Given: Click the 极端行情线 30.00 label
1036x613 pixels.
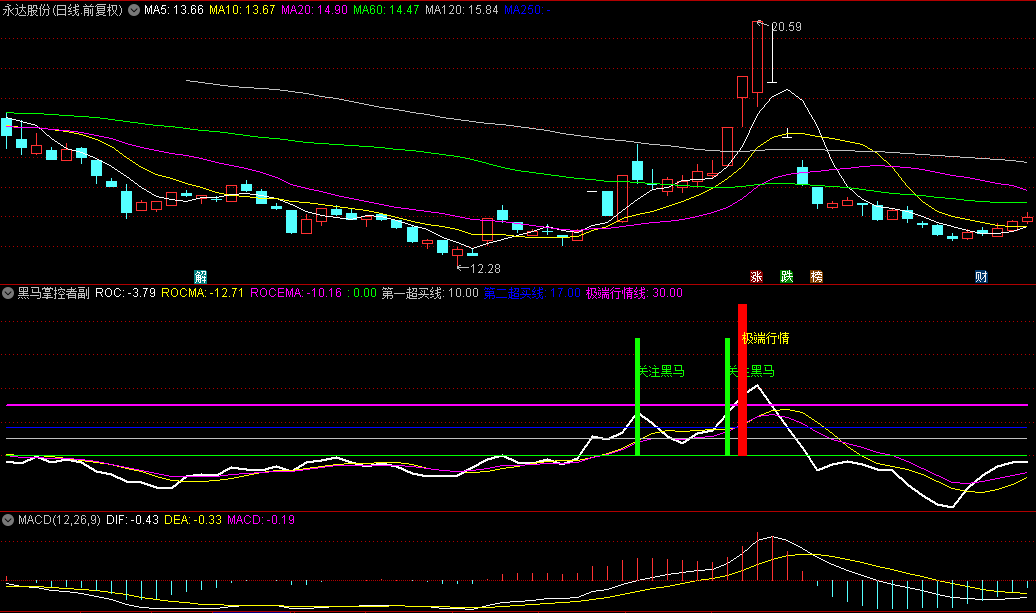Looking at the screenshot, I should coord(634,294).
